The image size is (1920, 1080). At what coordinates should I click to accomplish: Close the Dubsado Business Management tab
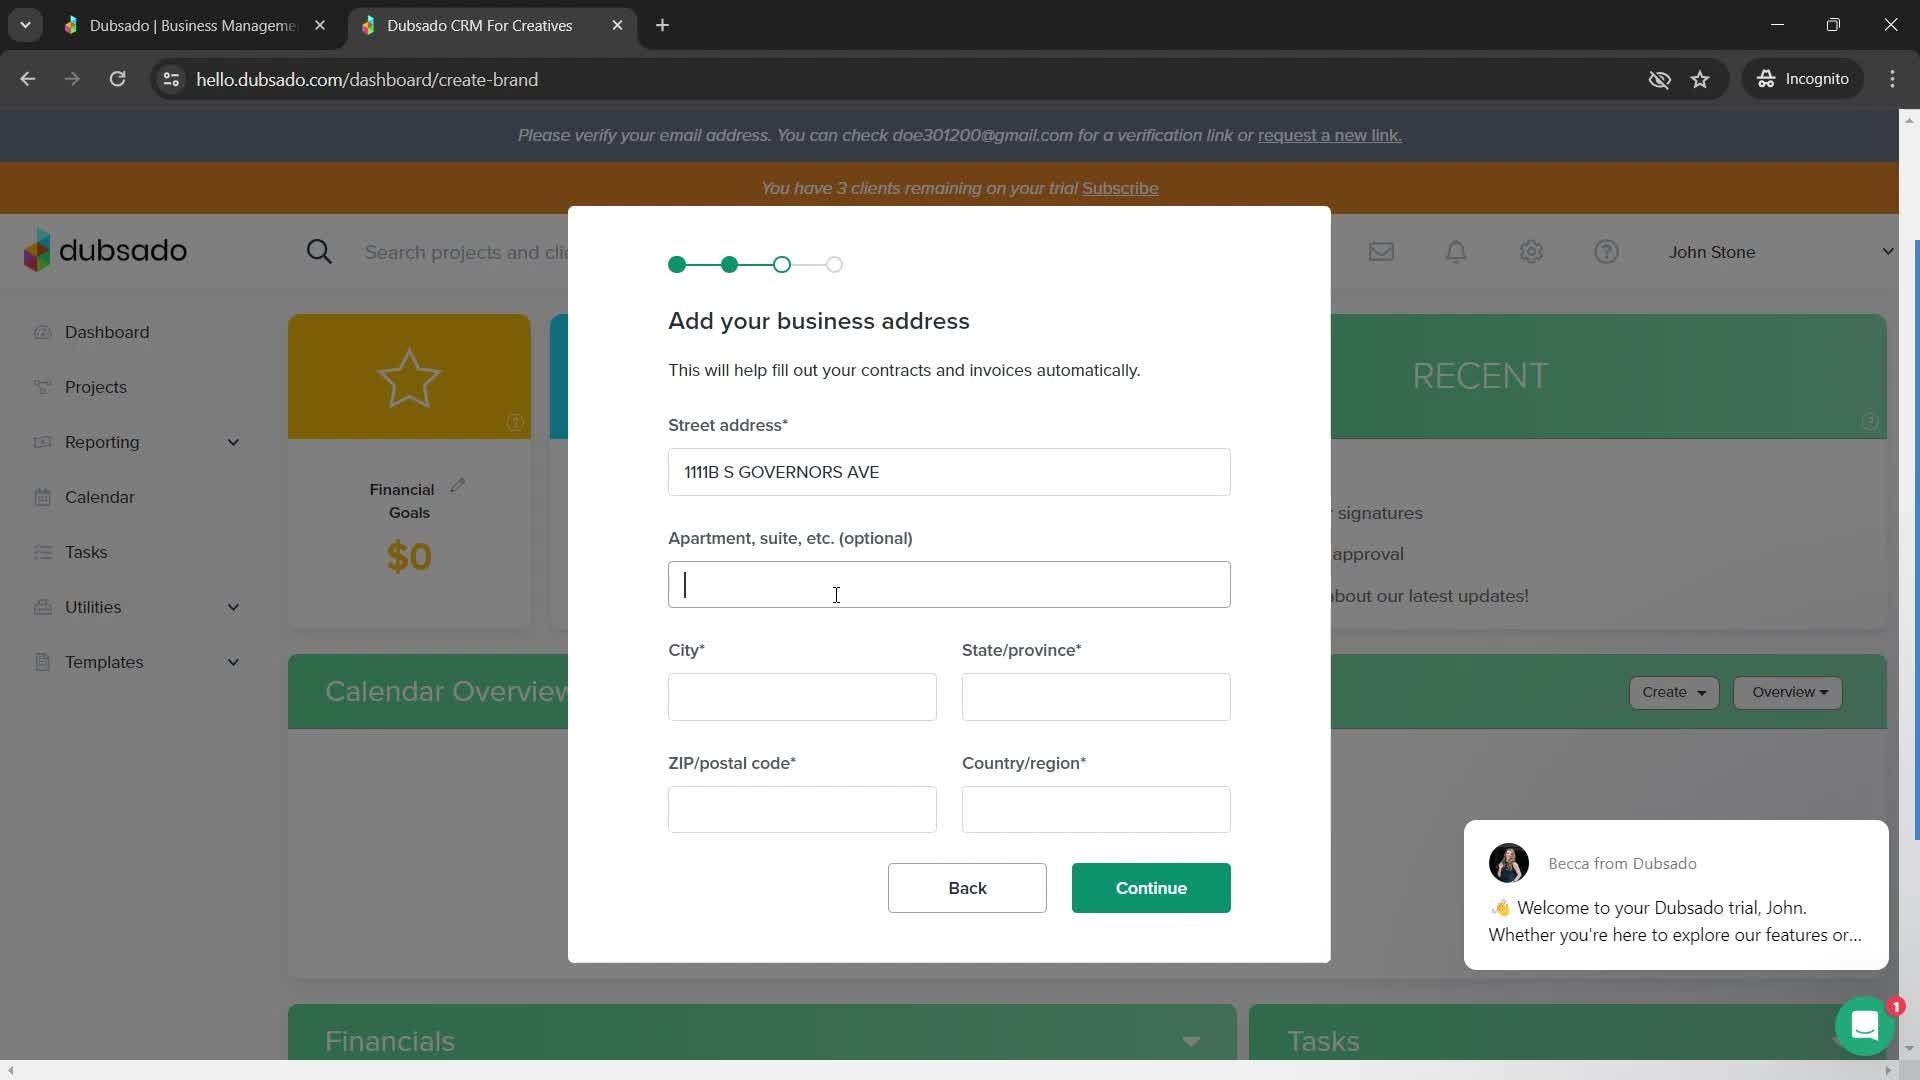tap(320, 25)
